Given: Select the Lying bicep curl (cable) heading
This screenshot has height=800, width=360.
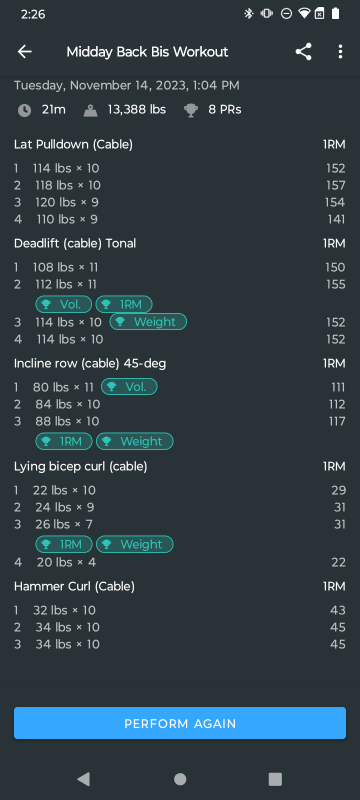Looking at the screenshot, I should tap(81, 466).
